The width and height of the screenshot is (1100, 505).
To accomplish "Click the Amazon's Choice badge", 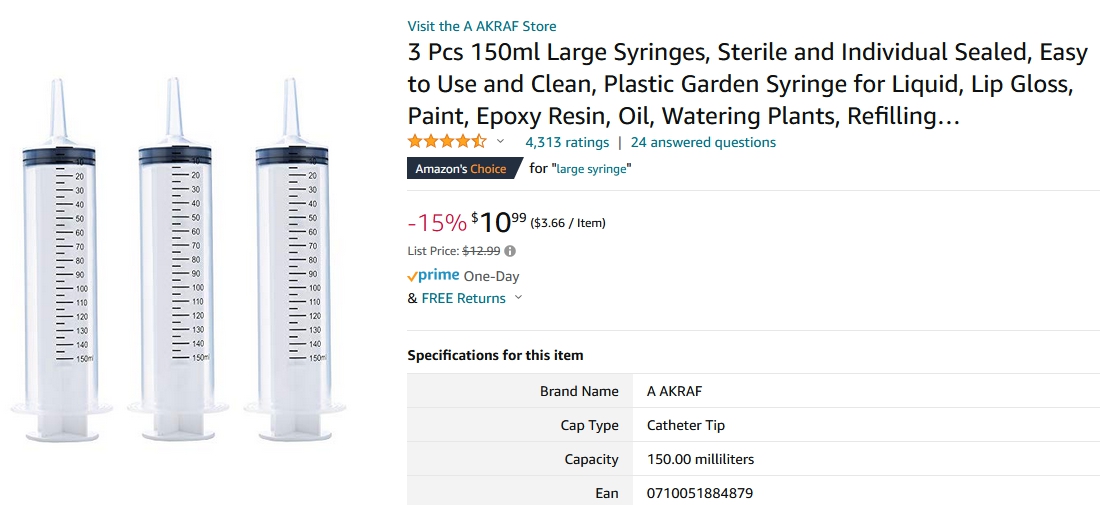I will point(461,169).
